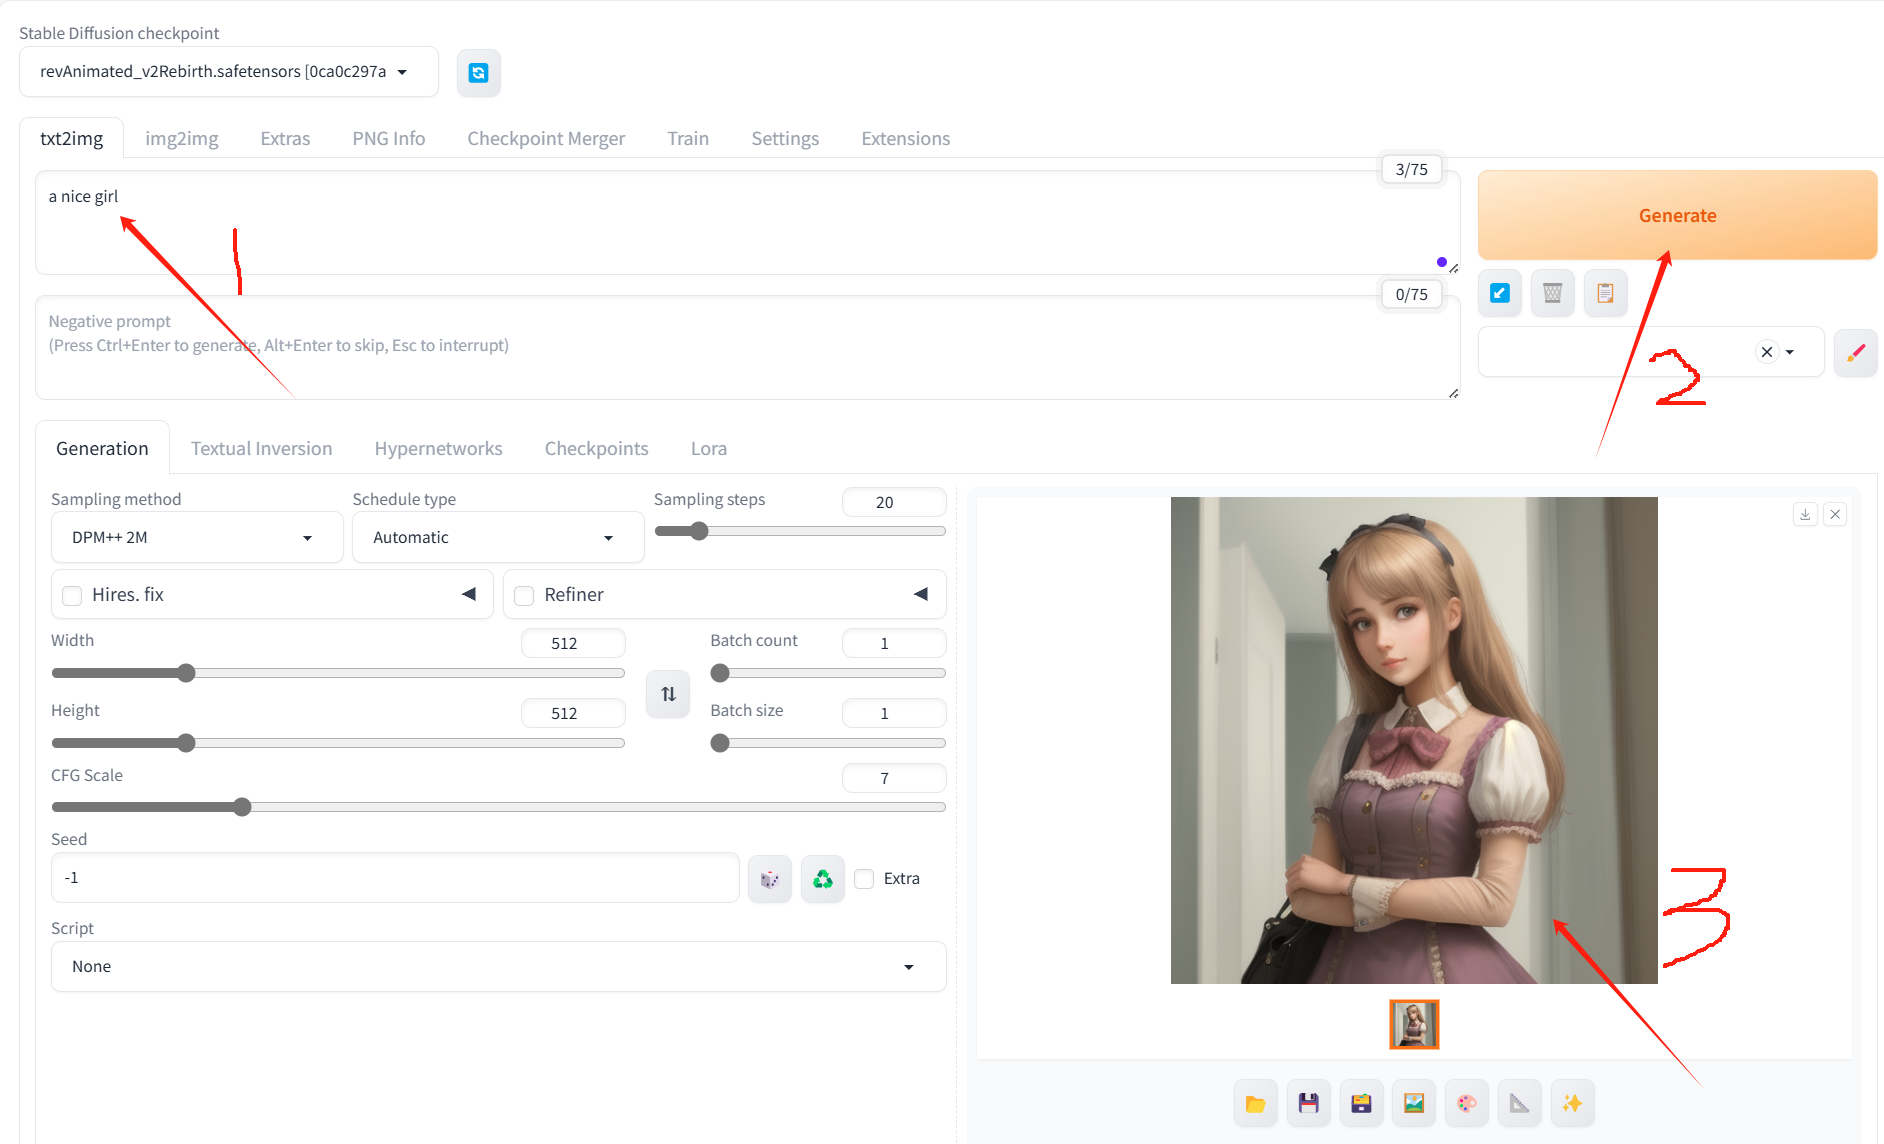
Task: Click the large generated girl image
Action: pyautogui.click(x=1414, y=740)
